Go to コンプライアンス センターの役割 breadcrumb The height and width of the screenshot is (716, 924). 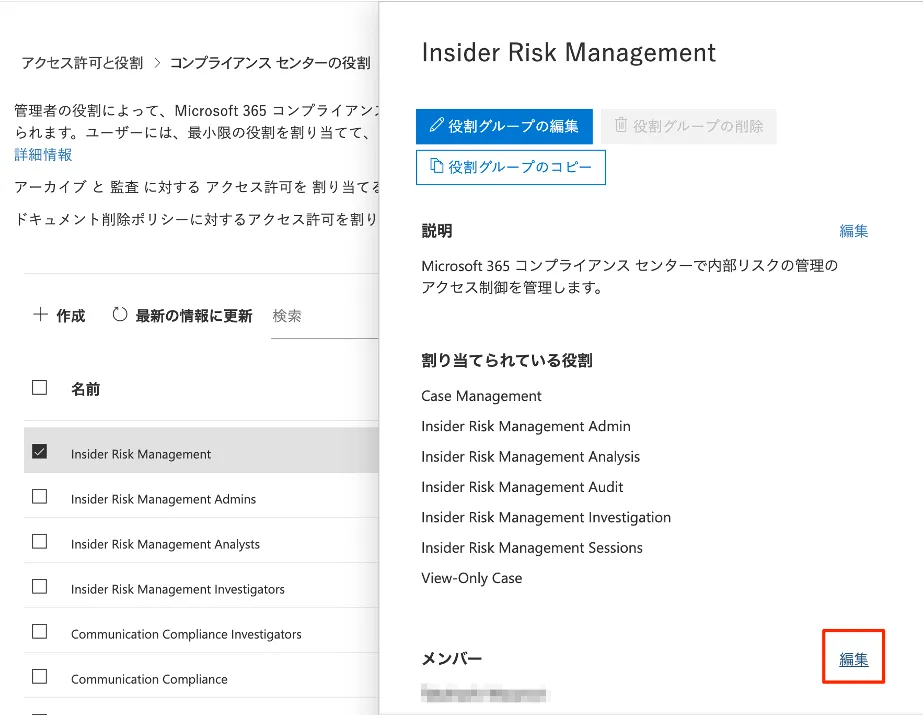pyautogui.click(x=270, y=63)
